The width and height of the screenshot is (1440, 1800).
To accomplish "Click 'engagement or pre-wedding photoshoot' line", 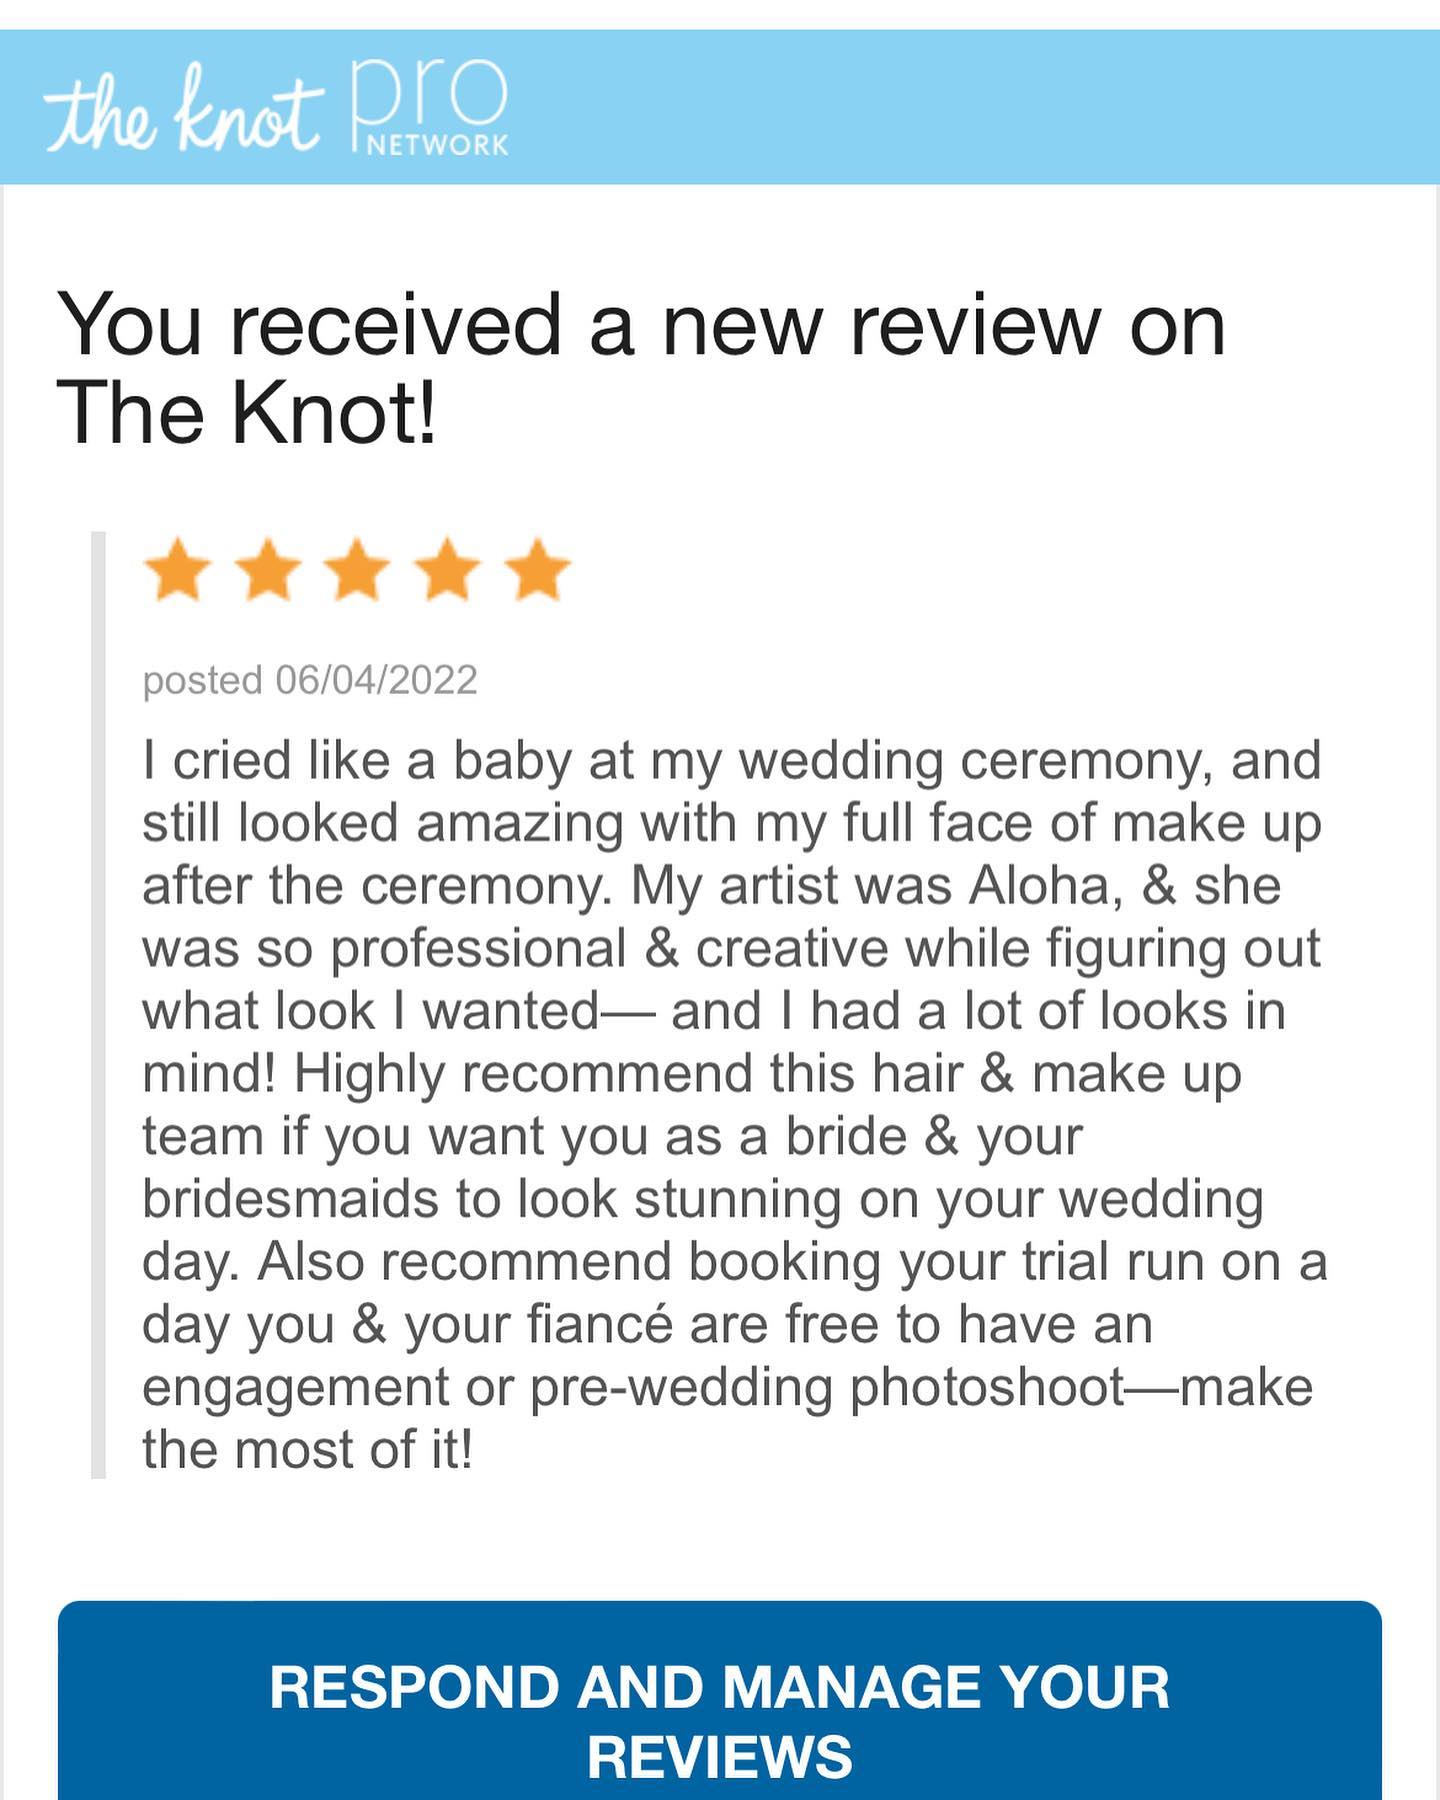I will (x=727, y=1388).
